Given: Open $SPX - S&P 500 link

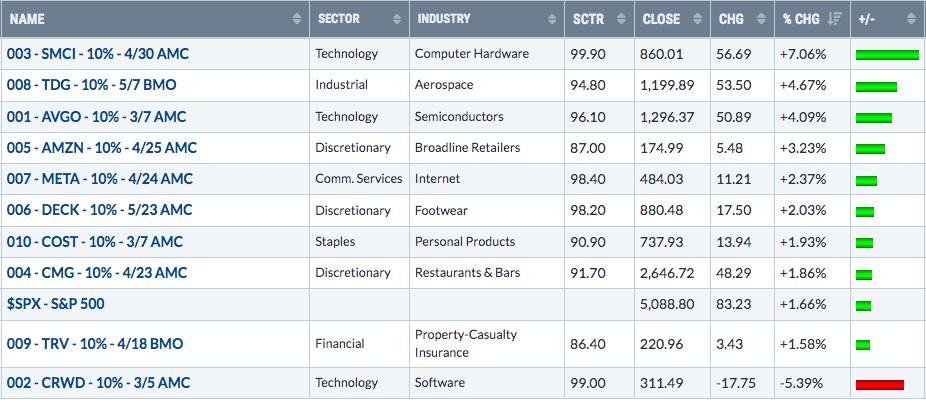Looking at the screenshot, I should tap(56, 304).
